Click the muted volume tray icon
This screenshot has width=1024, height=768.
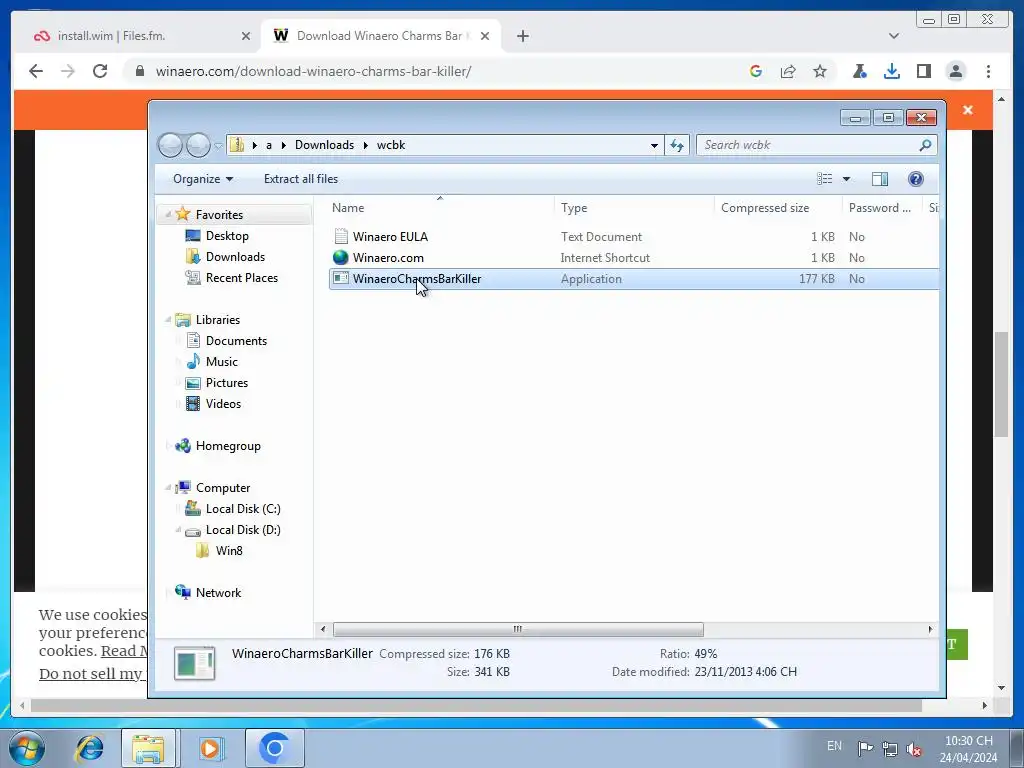914,749
